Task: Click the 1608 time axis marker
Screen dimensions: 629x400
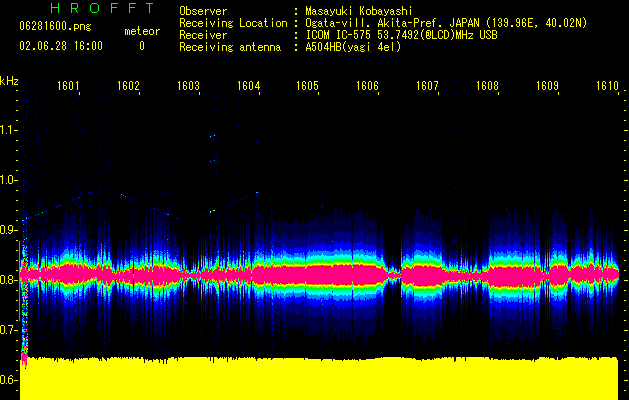Action: click(487, 86)
